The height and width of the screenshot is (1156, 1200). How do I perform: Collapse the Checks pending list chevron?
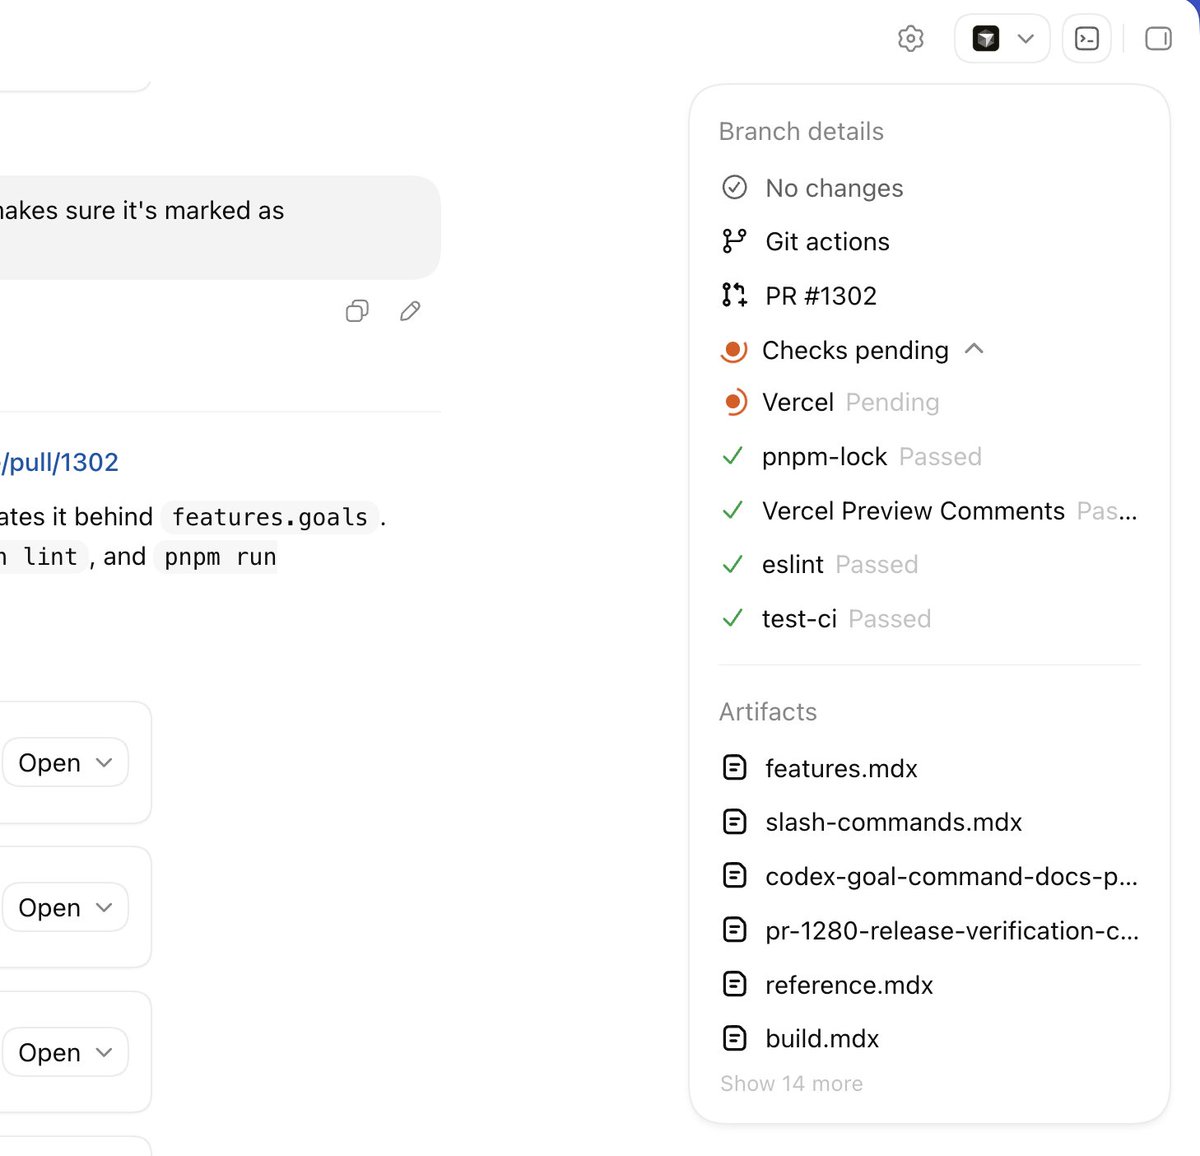point(974,349)
